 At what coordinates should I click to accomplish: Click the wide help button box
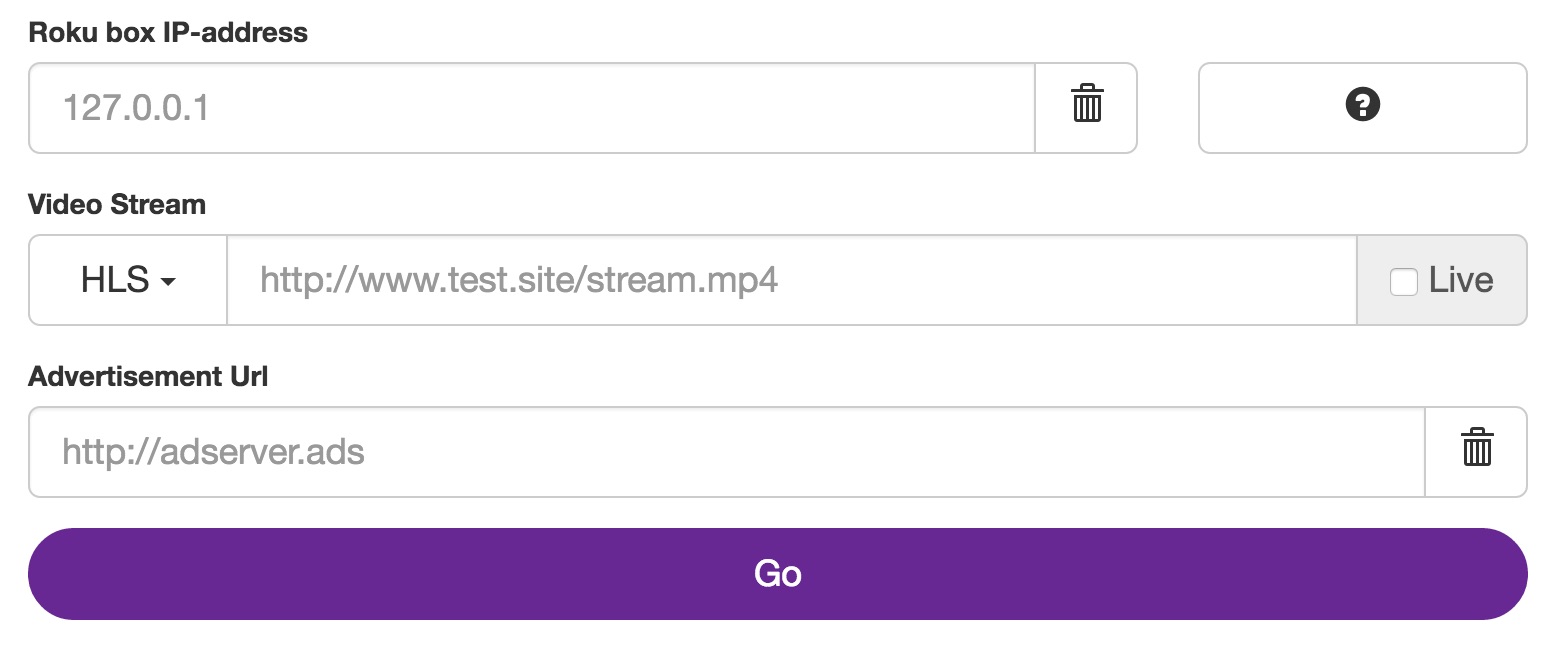point(1363,108)
